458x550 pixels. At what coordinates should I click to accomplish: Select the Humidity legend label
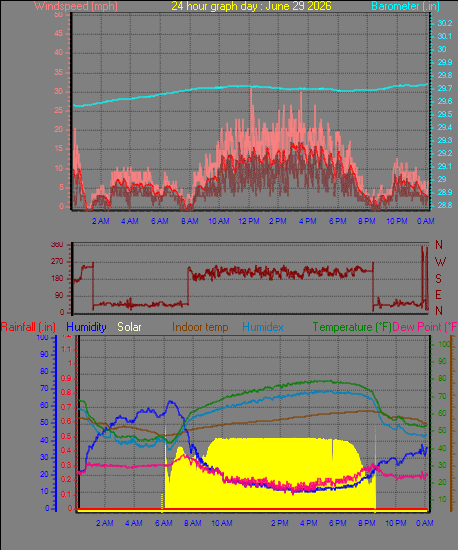click(86, 327)
